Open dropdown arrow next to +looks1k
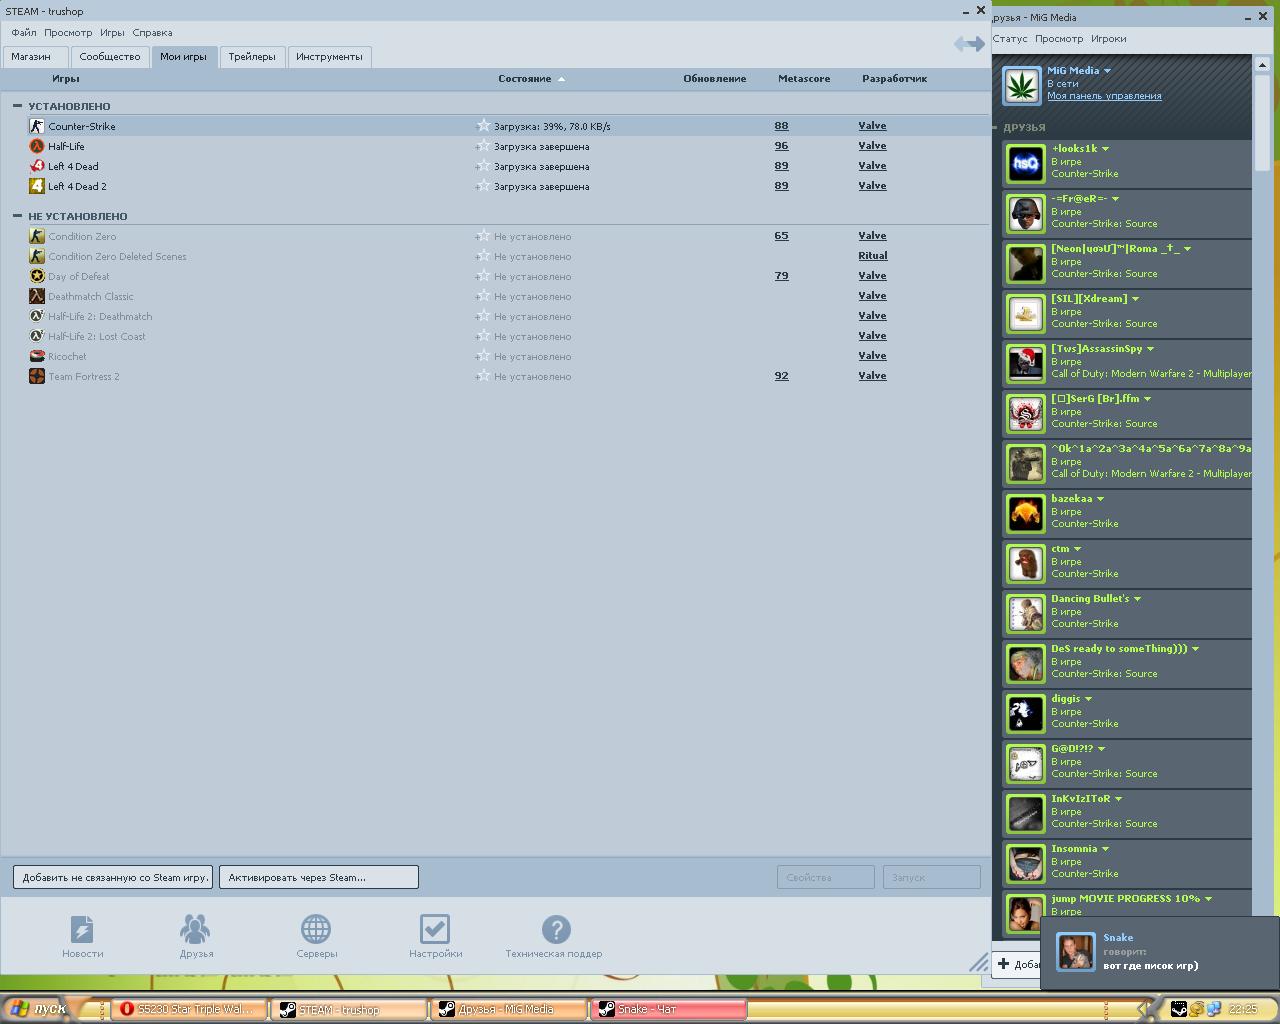The image size is (1280, 1024). pos(1105,149)
